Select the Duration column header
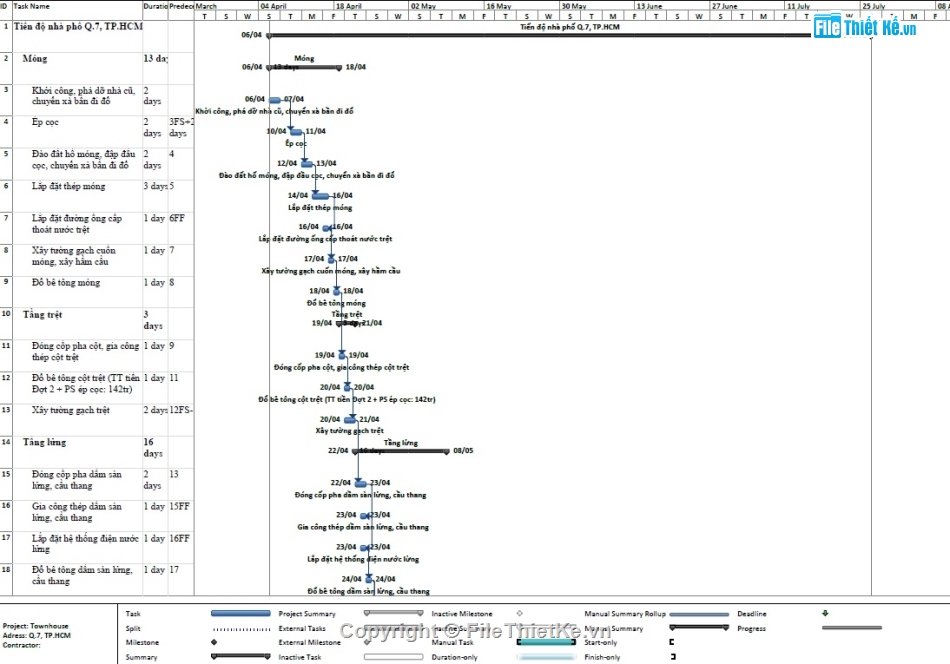 pyautogui.click(x=156, y=6)
